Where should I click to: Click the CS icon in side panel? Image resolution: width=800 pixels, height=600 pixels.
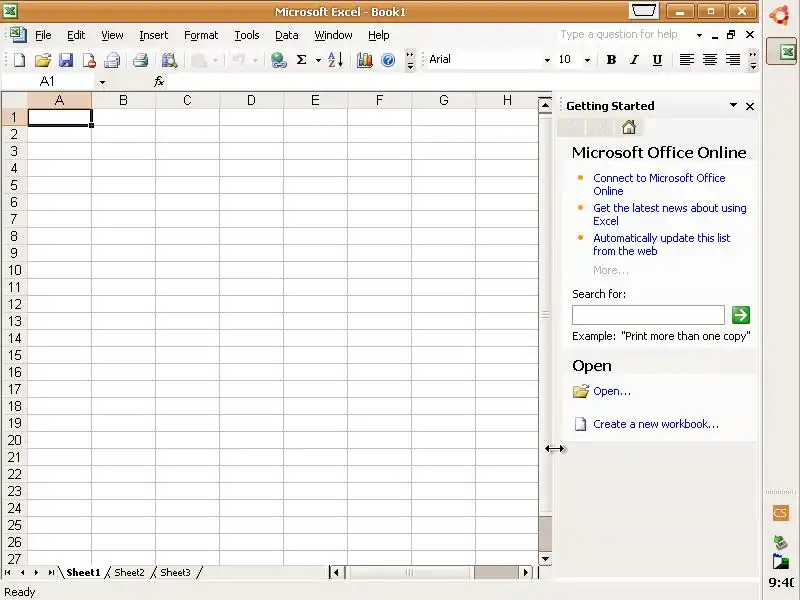tap(780, 513)
